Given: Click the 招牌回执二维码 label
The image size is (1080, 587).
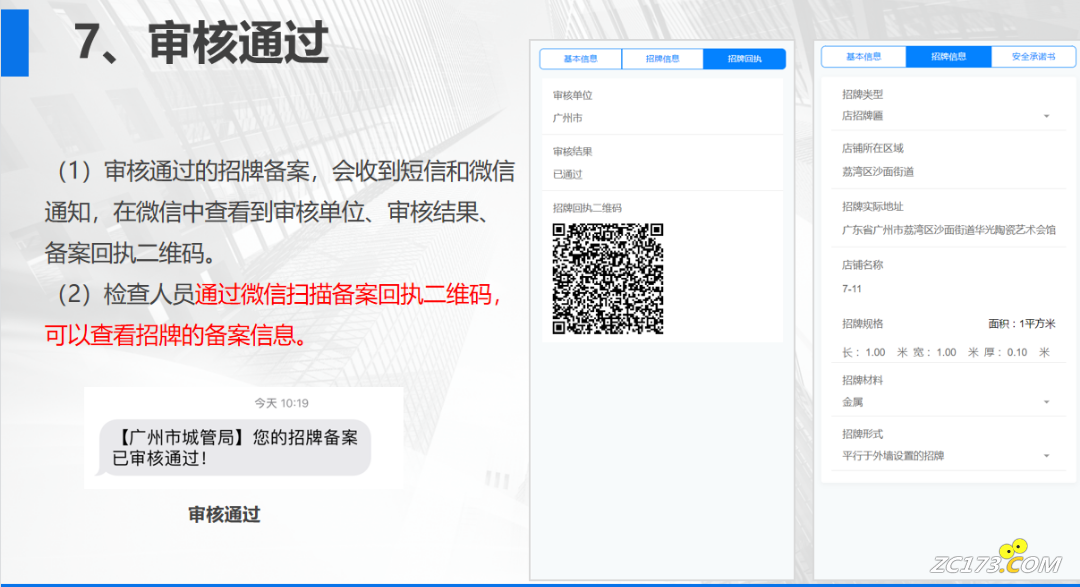Looking at the screenshot, I should click(587, 208).
